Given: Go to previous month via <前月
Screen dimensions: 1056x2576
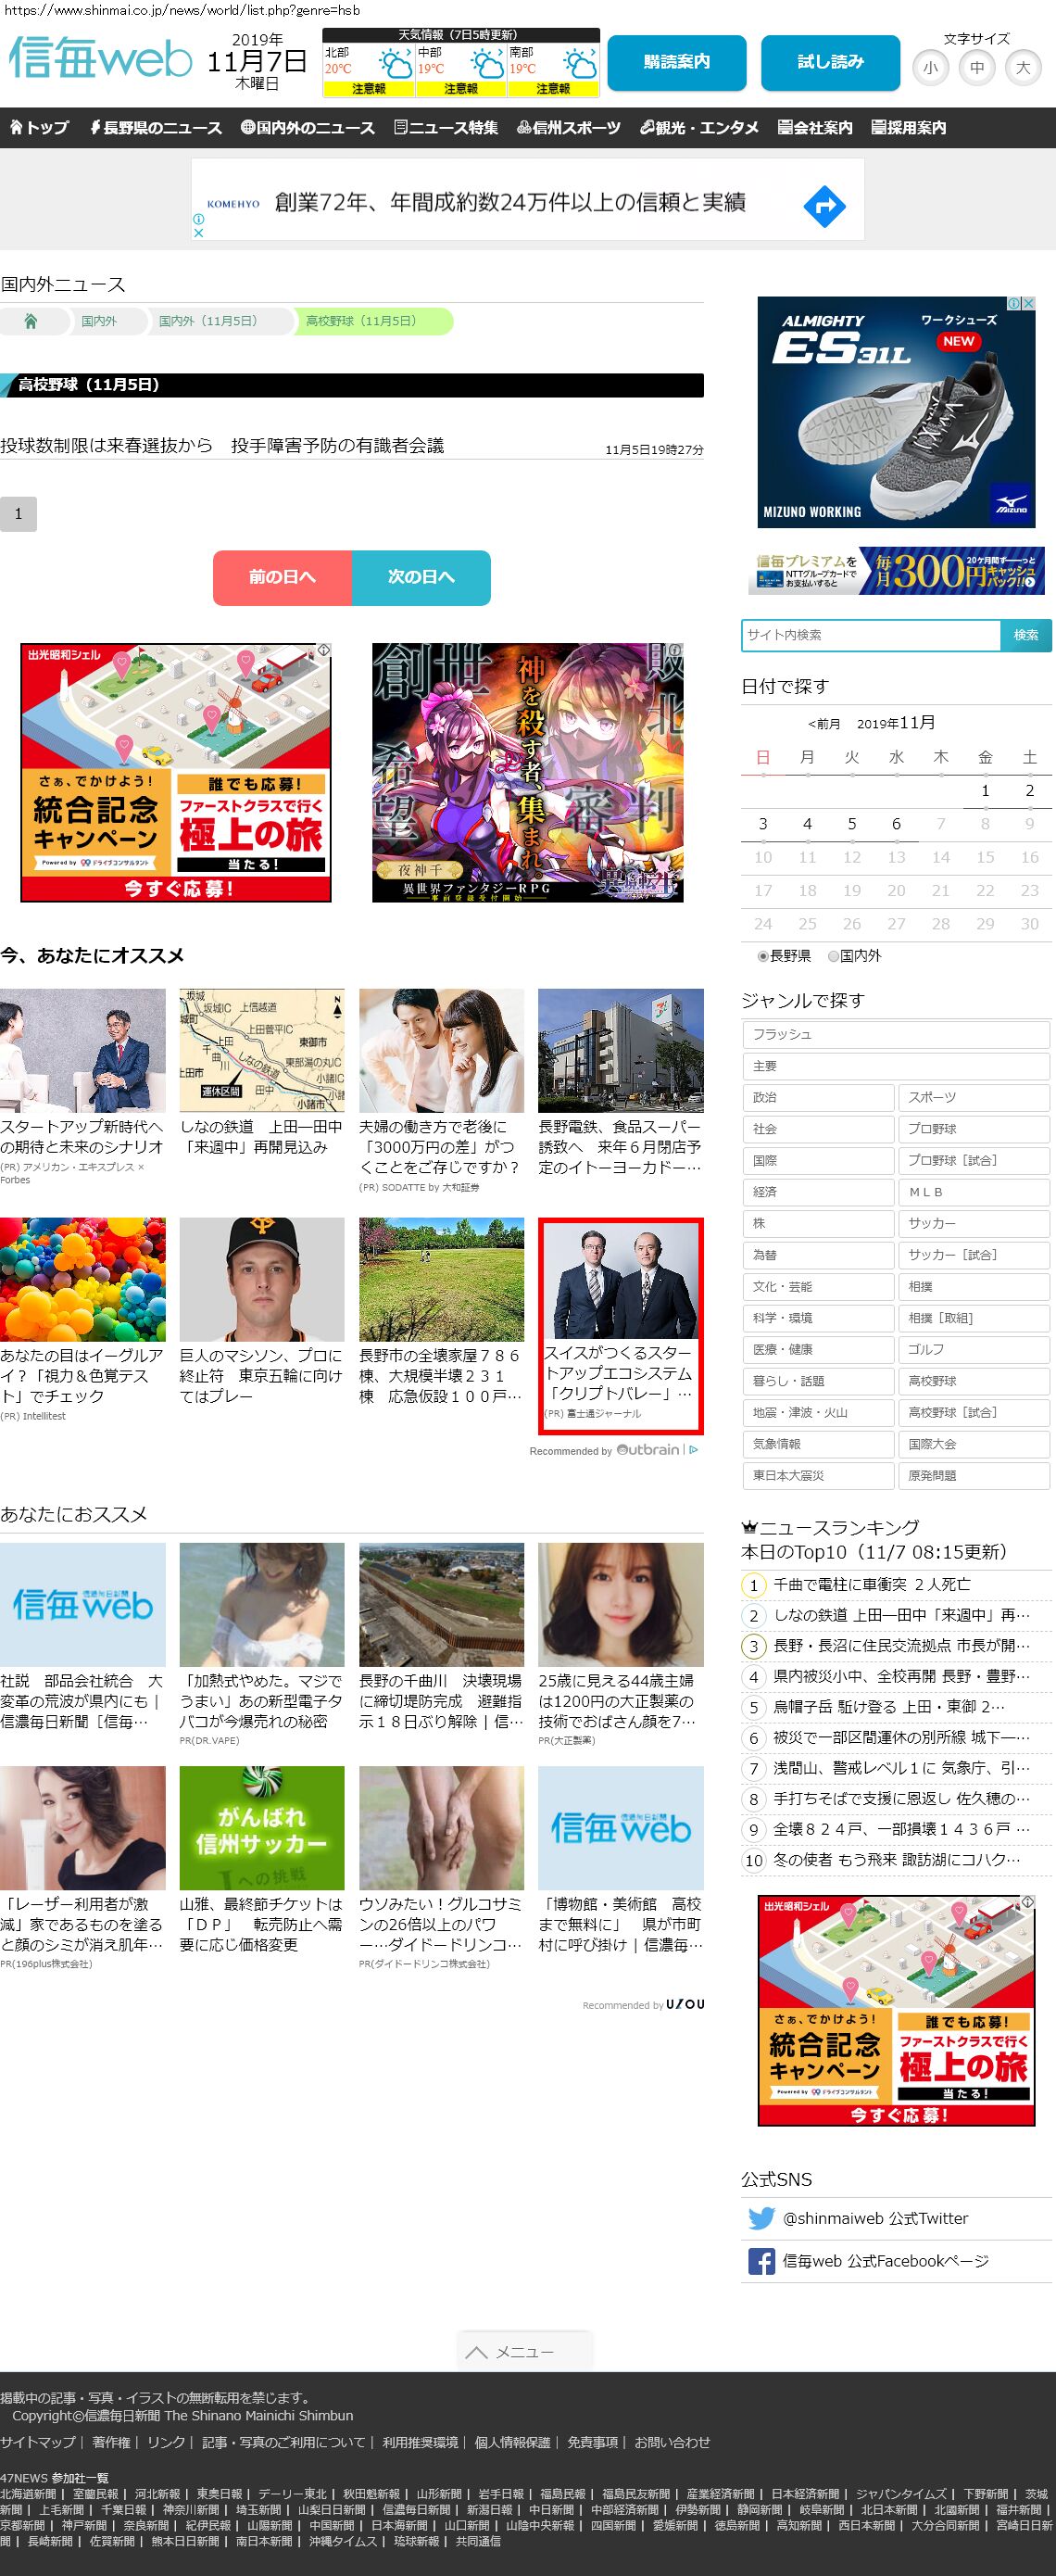Looking at the screenshot, I should (x=824, y=724).
